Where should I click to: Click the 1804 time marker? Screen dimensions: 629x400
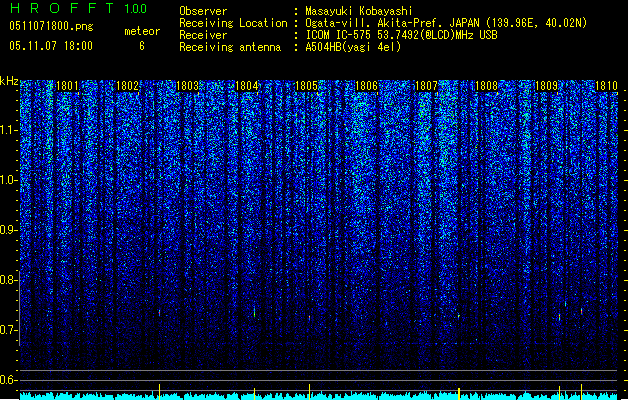(247, 86)
